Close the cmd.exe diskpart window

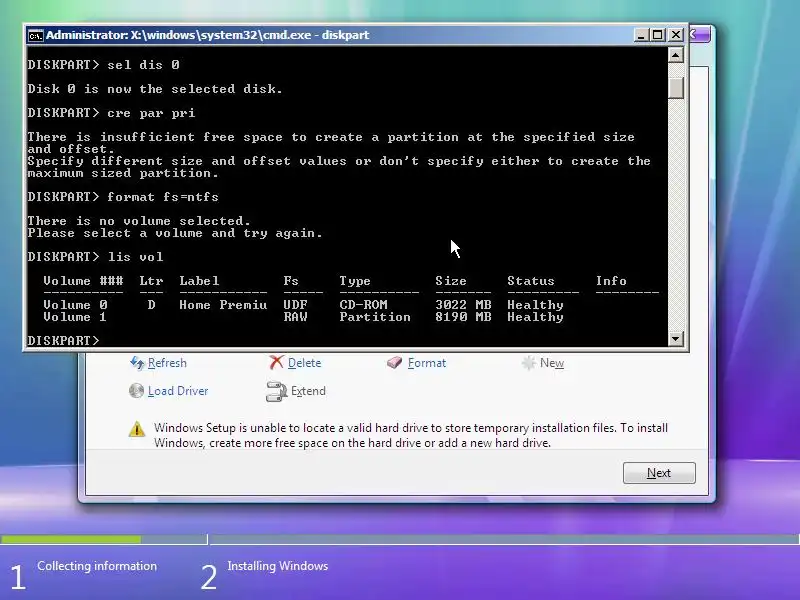point(676,35)
